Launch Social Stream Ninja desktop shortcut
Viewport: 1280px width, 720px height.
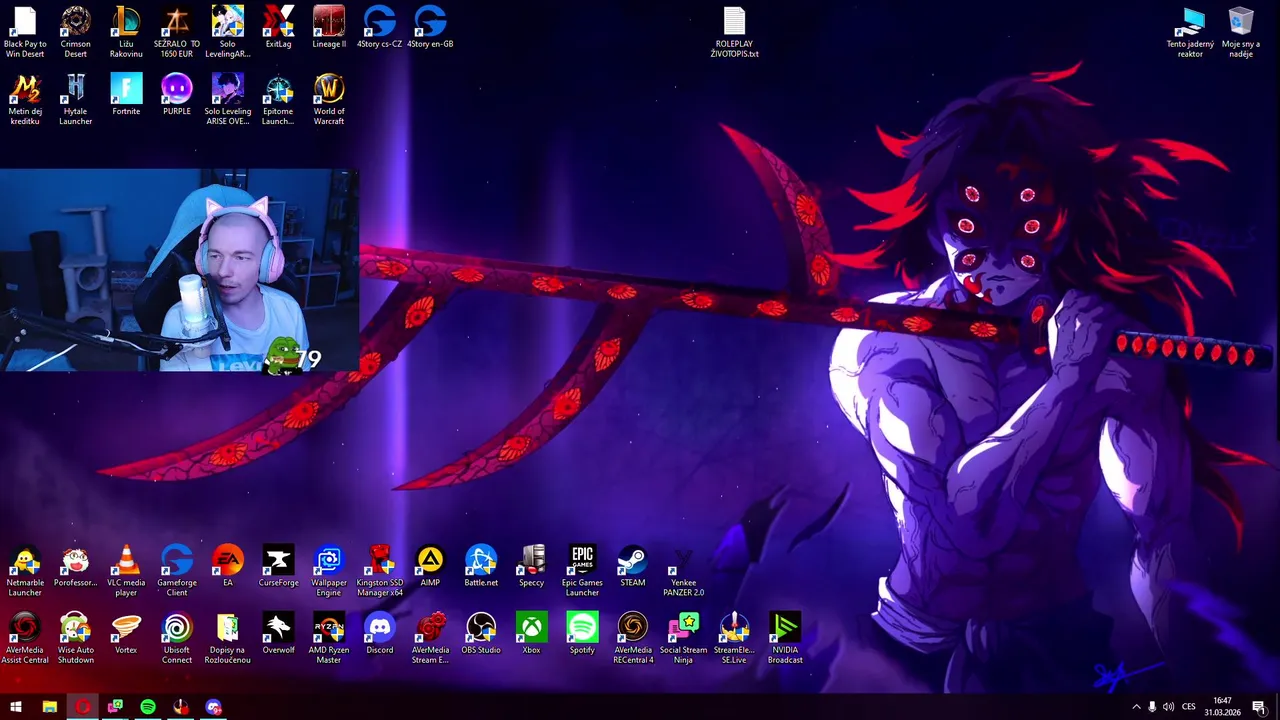pyautogui.click(x=683, y=638)
